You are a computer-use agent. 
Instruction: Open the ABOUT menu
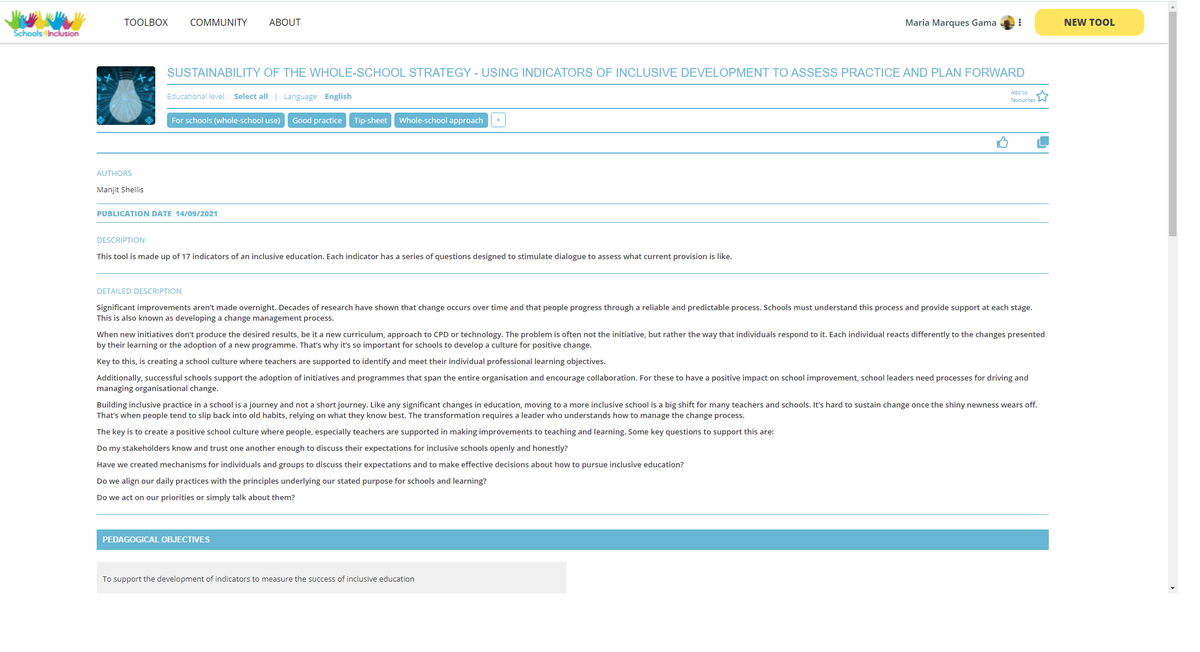[x=285, y=22]
